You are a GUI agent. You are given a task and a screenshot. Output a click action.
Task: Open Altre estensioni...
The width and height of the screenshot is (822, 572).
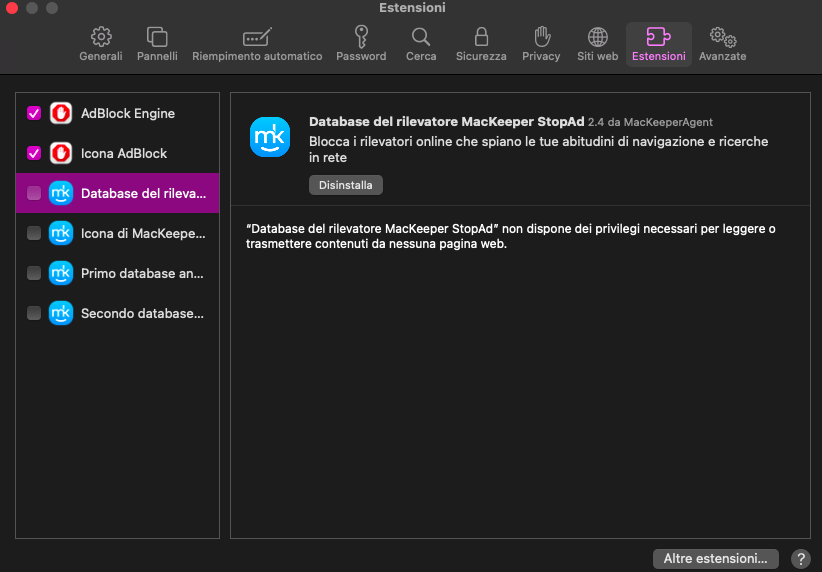tap(716, 558)
